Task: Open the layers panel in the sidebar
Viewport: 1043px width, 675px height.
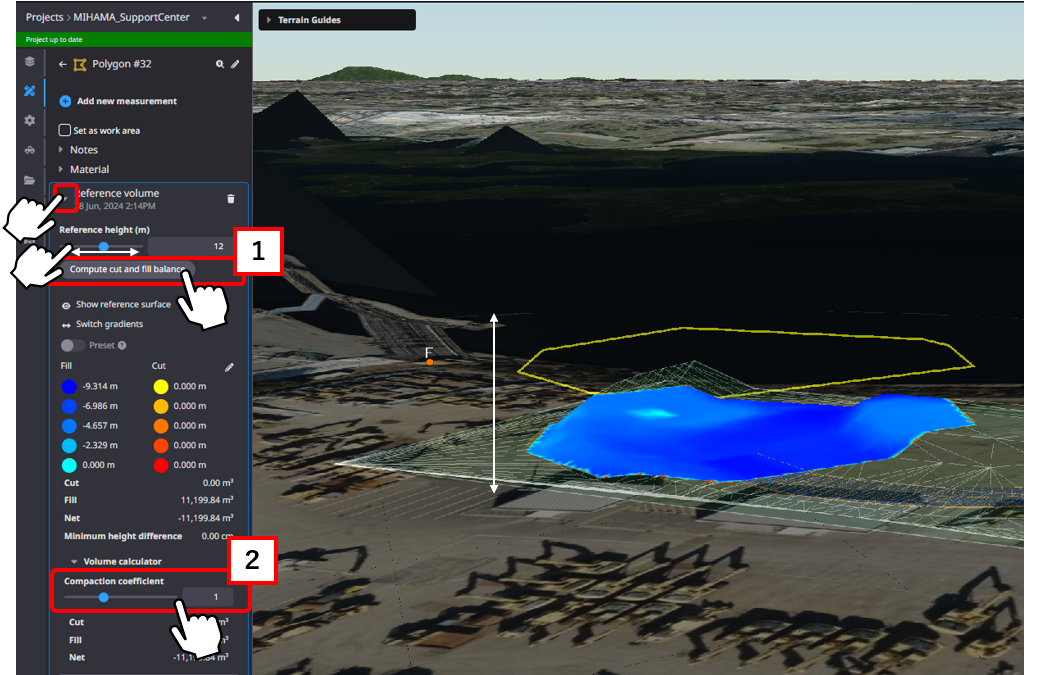Action: click(x=30, y=62)
